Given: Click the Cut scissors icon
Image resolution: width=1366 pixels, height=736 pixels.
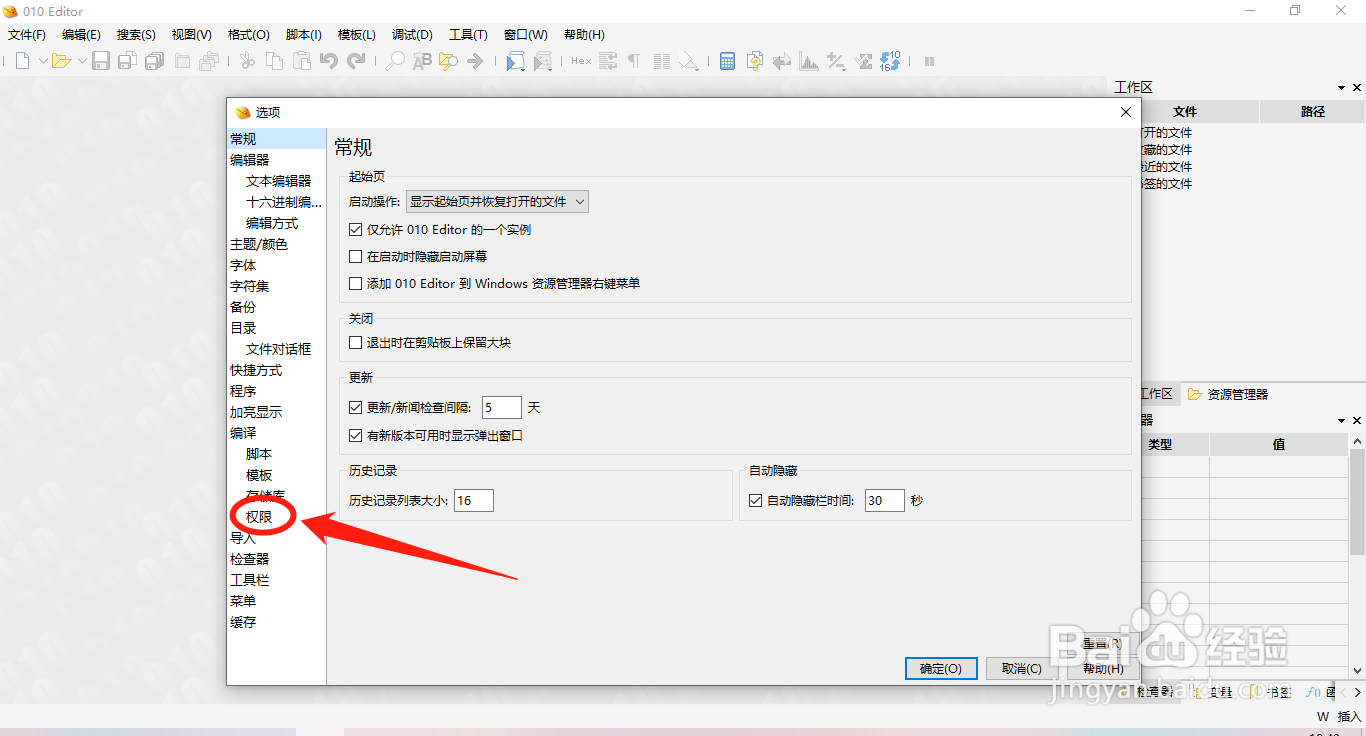Looking at the screenshot, I should coord(247,61).
